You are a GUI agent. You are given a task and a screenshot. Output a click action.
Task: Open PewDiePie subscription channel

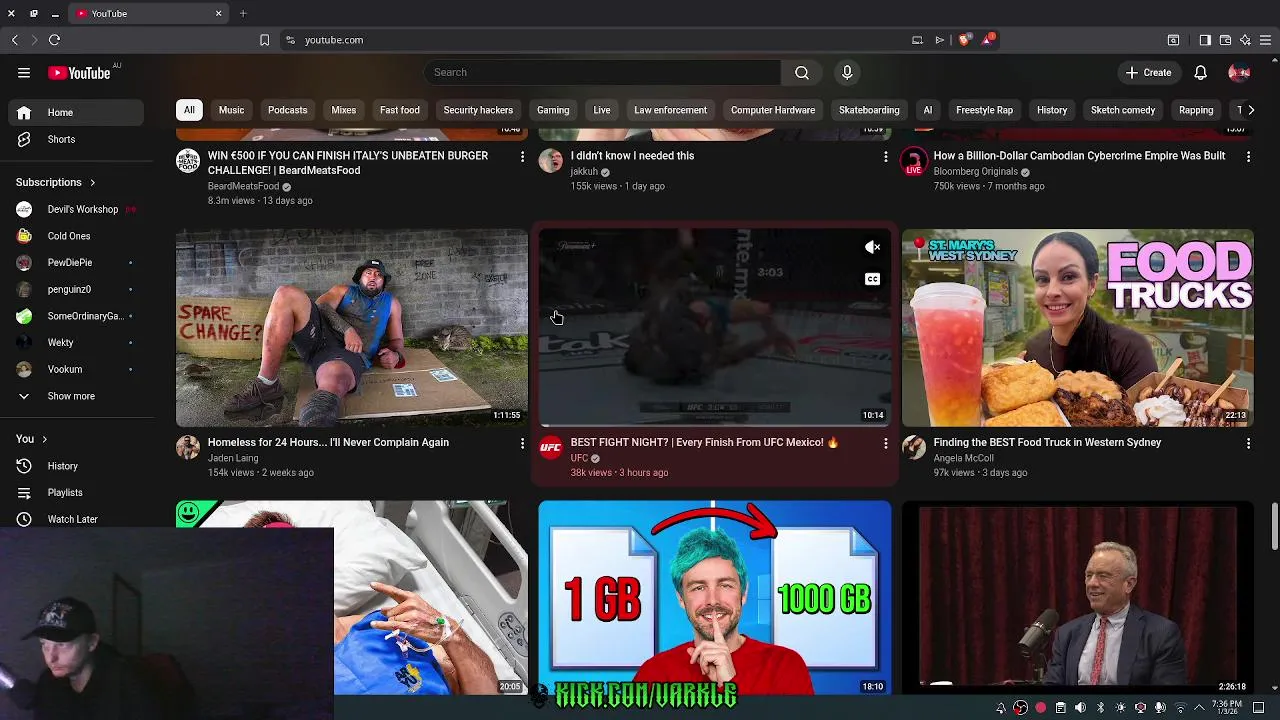(76, 263)
